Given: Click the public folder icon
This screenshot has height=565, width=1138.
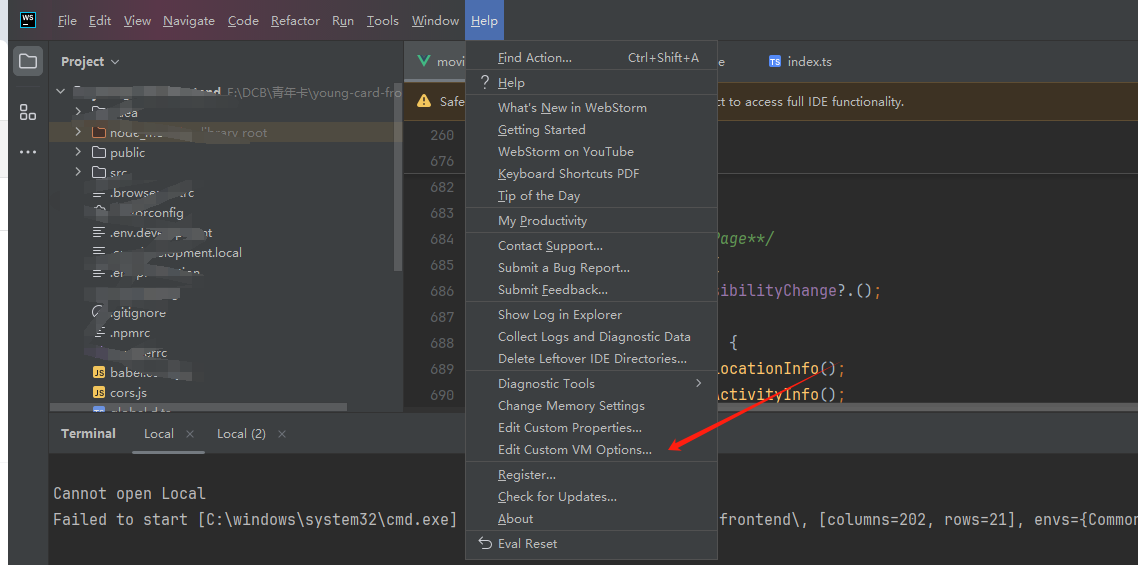Looking at the screenshot, I should 99,153.
